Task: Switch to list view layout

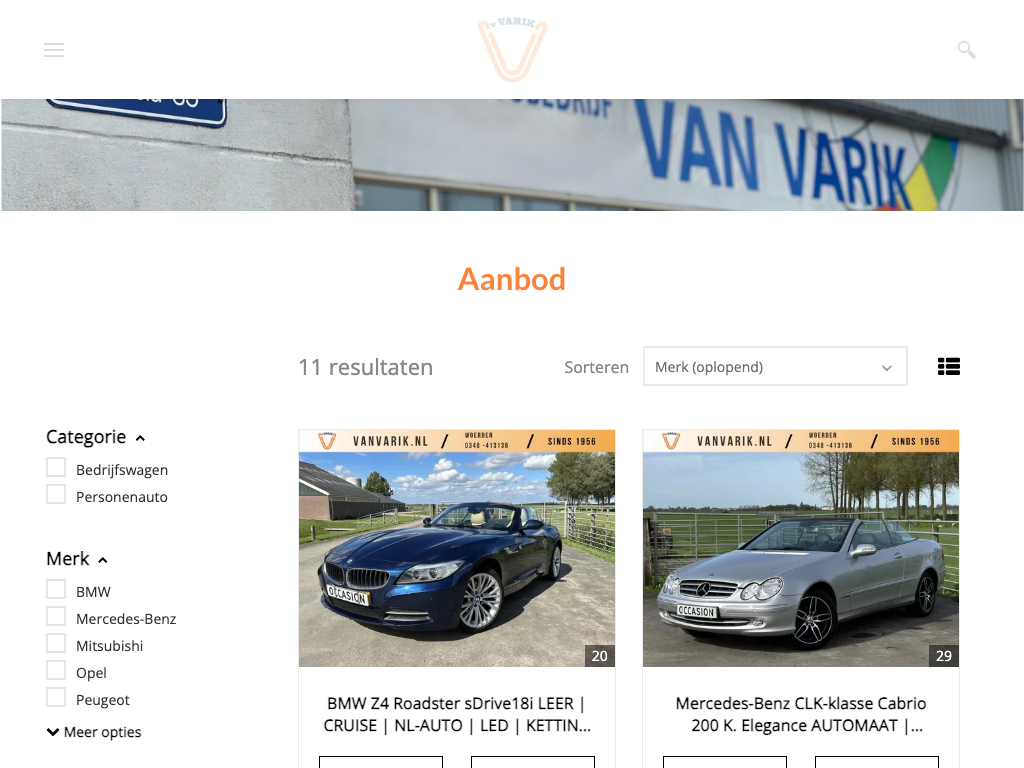Action: (x=948, y=366)
